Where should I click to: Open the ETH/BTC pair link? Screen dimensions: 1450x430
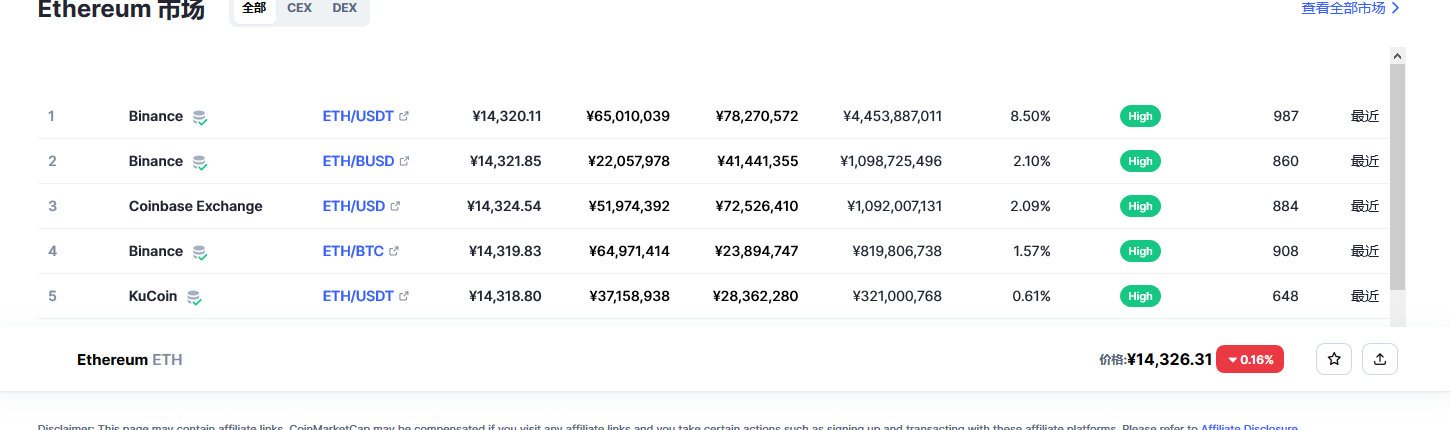click(353, 251)
